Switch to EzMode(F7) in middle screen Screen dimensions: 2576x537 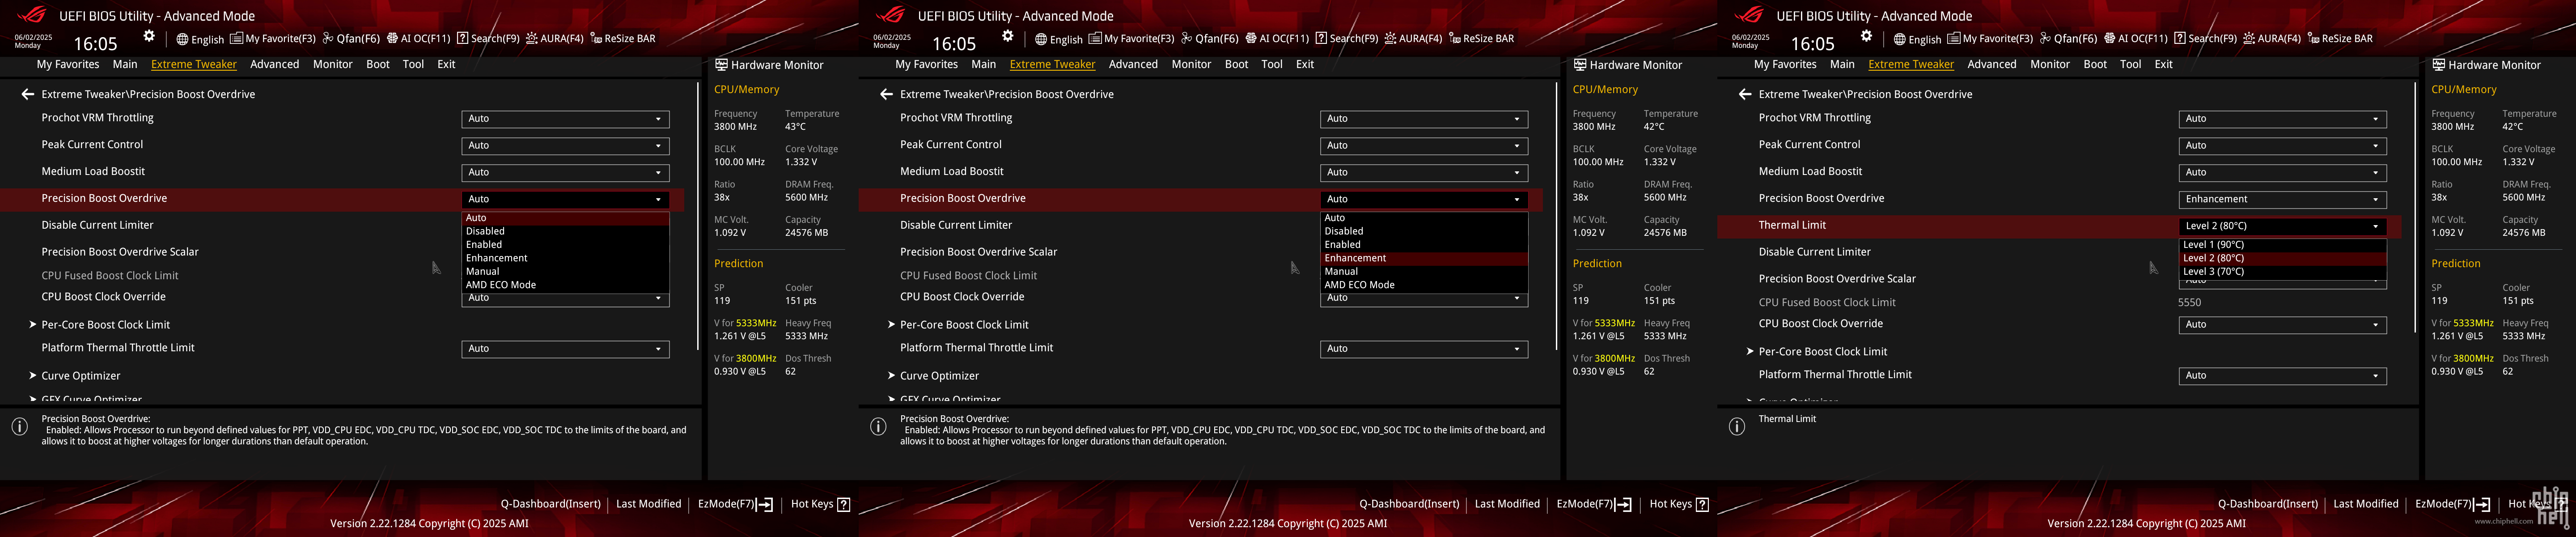point(1594,504)
